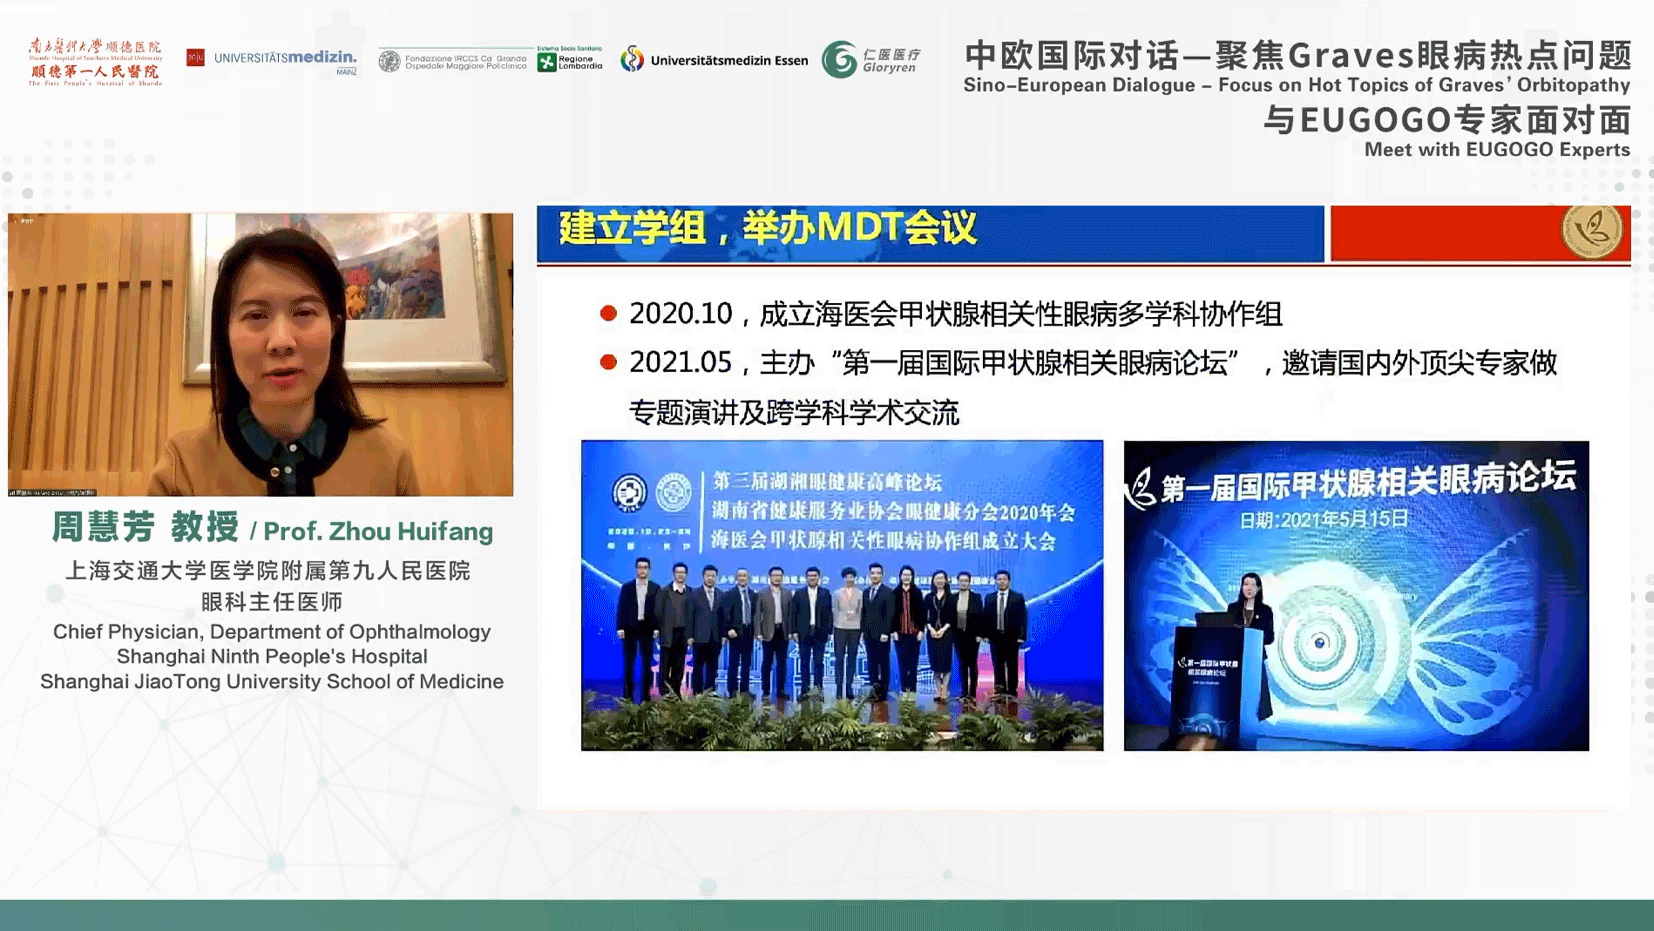Click the gold round emblem on slide header

pyautogui.click(x=1591, y=230)
